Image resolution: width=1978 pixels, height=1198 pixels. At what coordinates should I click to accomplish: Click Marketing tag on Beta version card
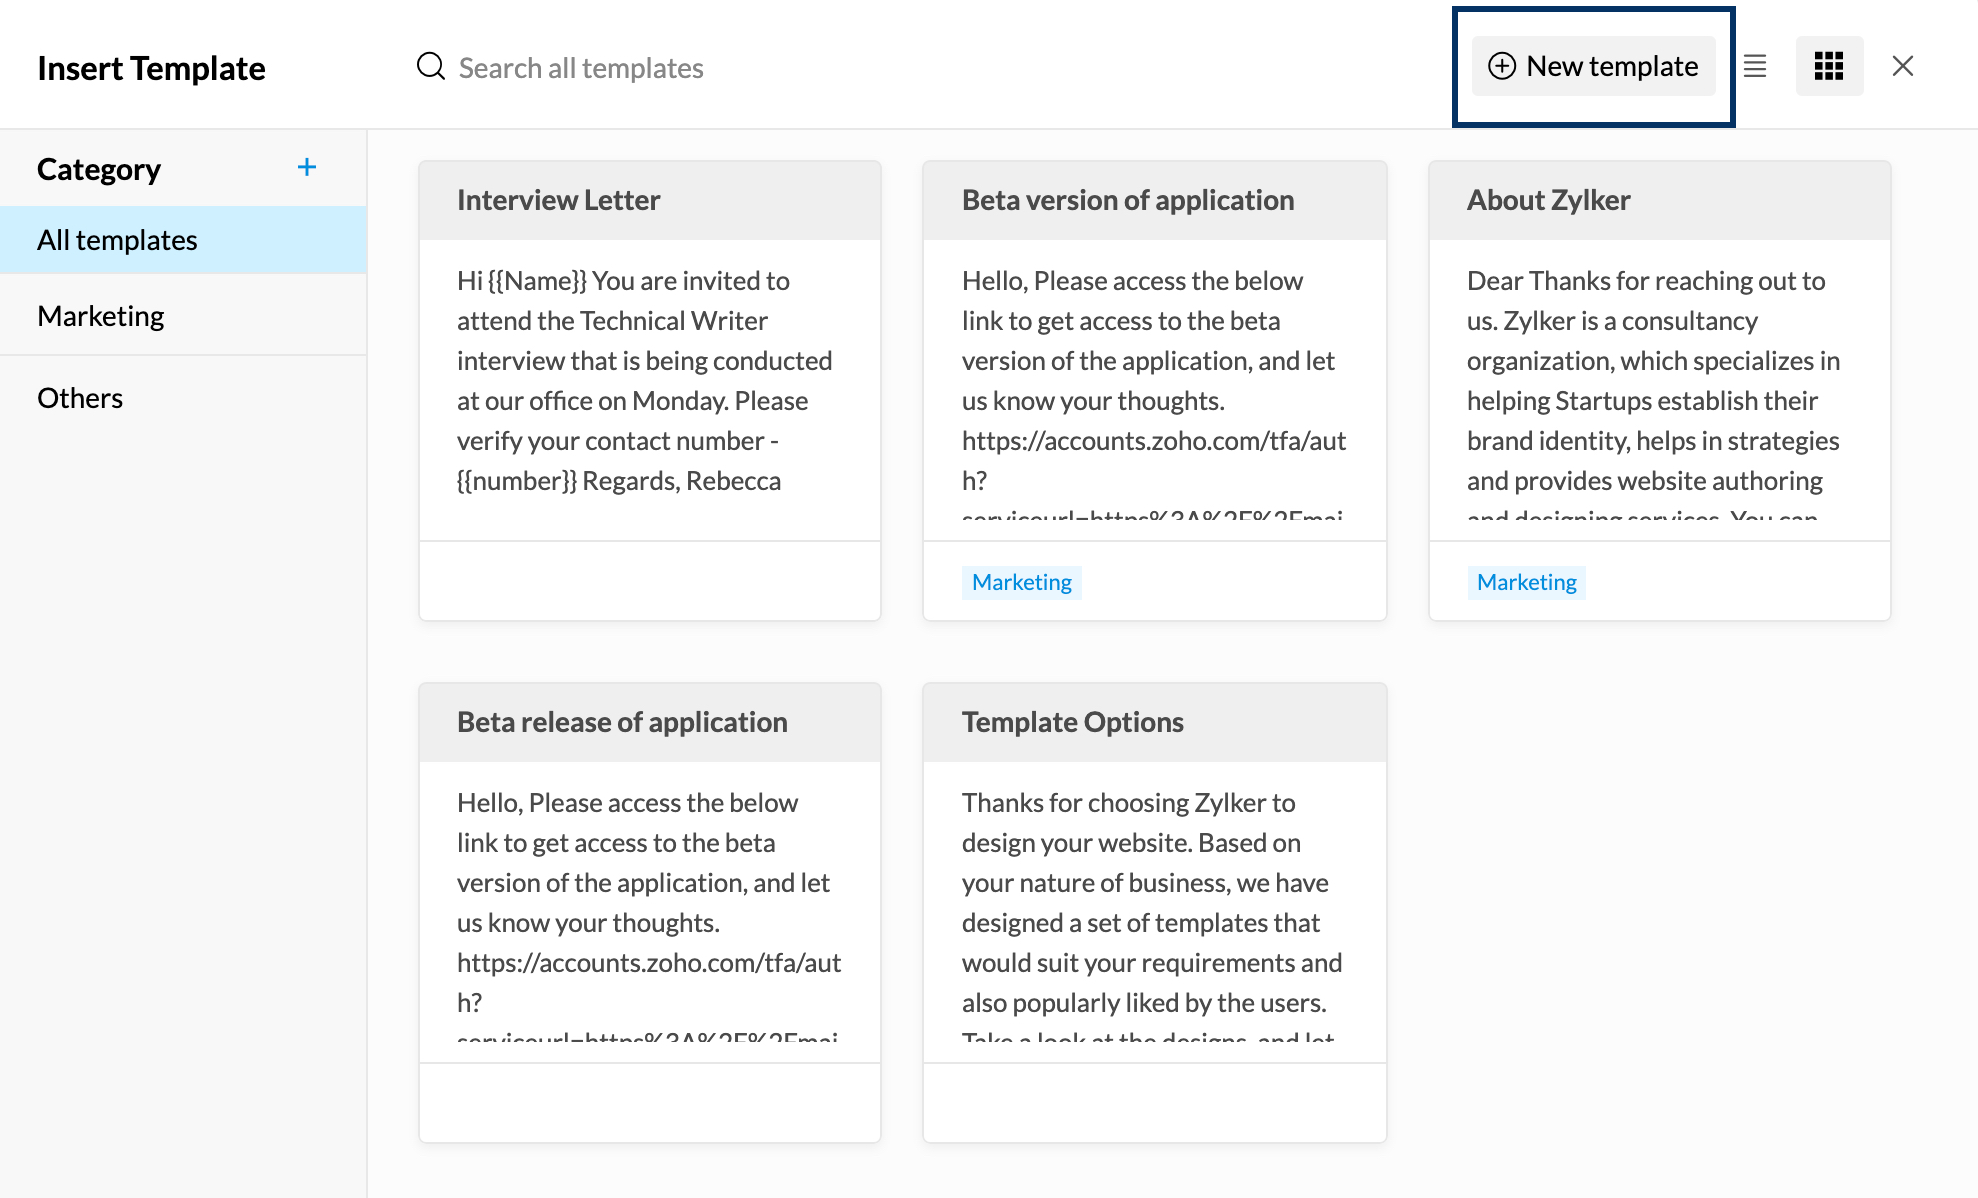tap(1021, 582)
